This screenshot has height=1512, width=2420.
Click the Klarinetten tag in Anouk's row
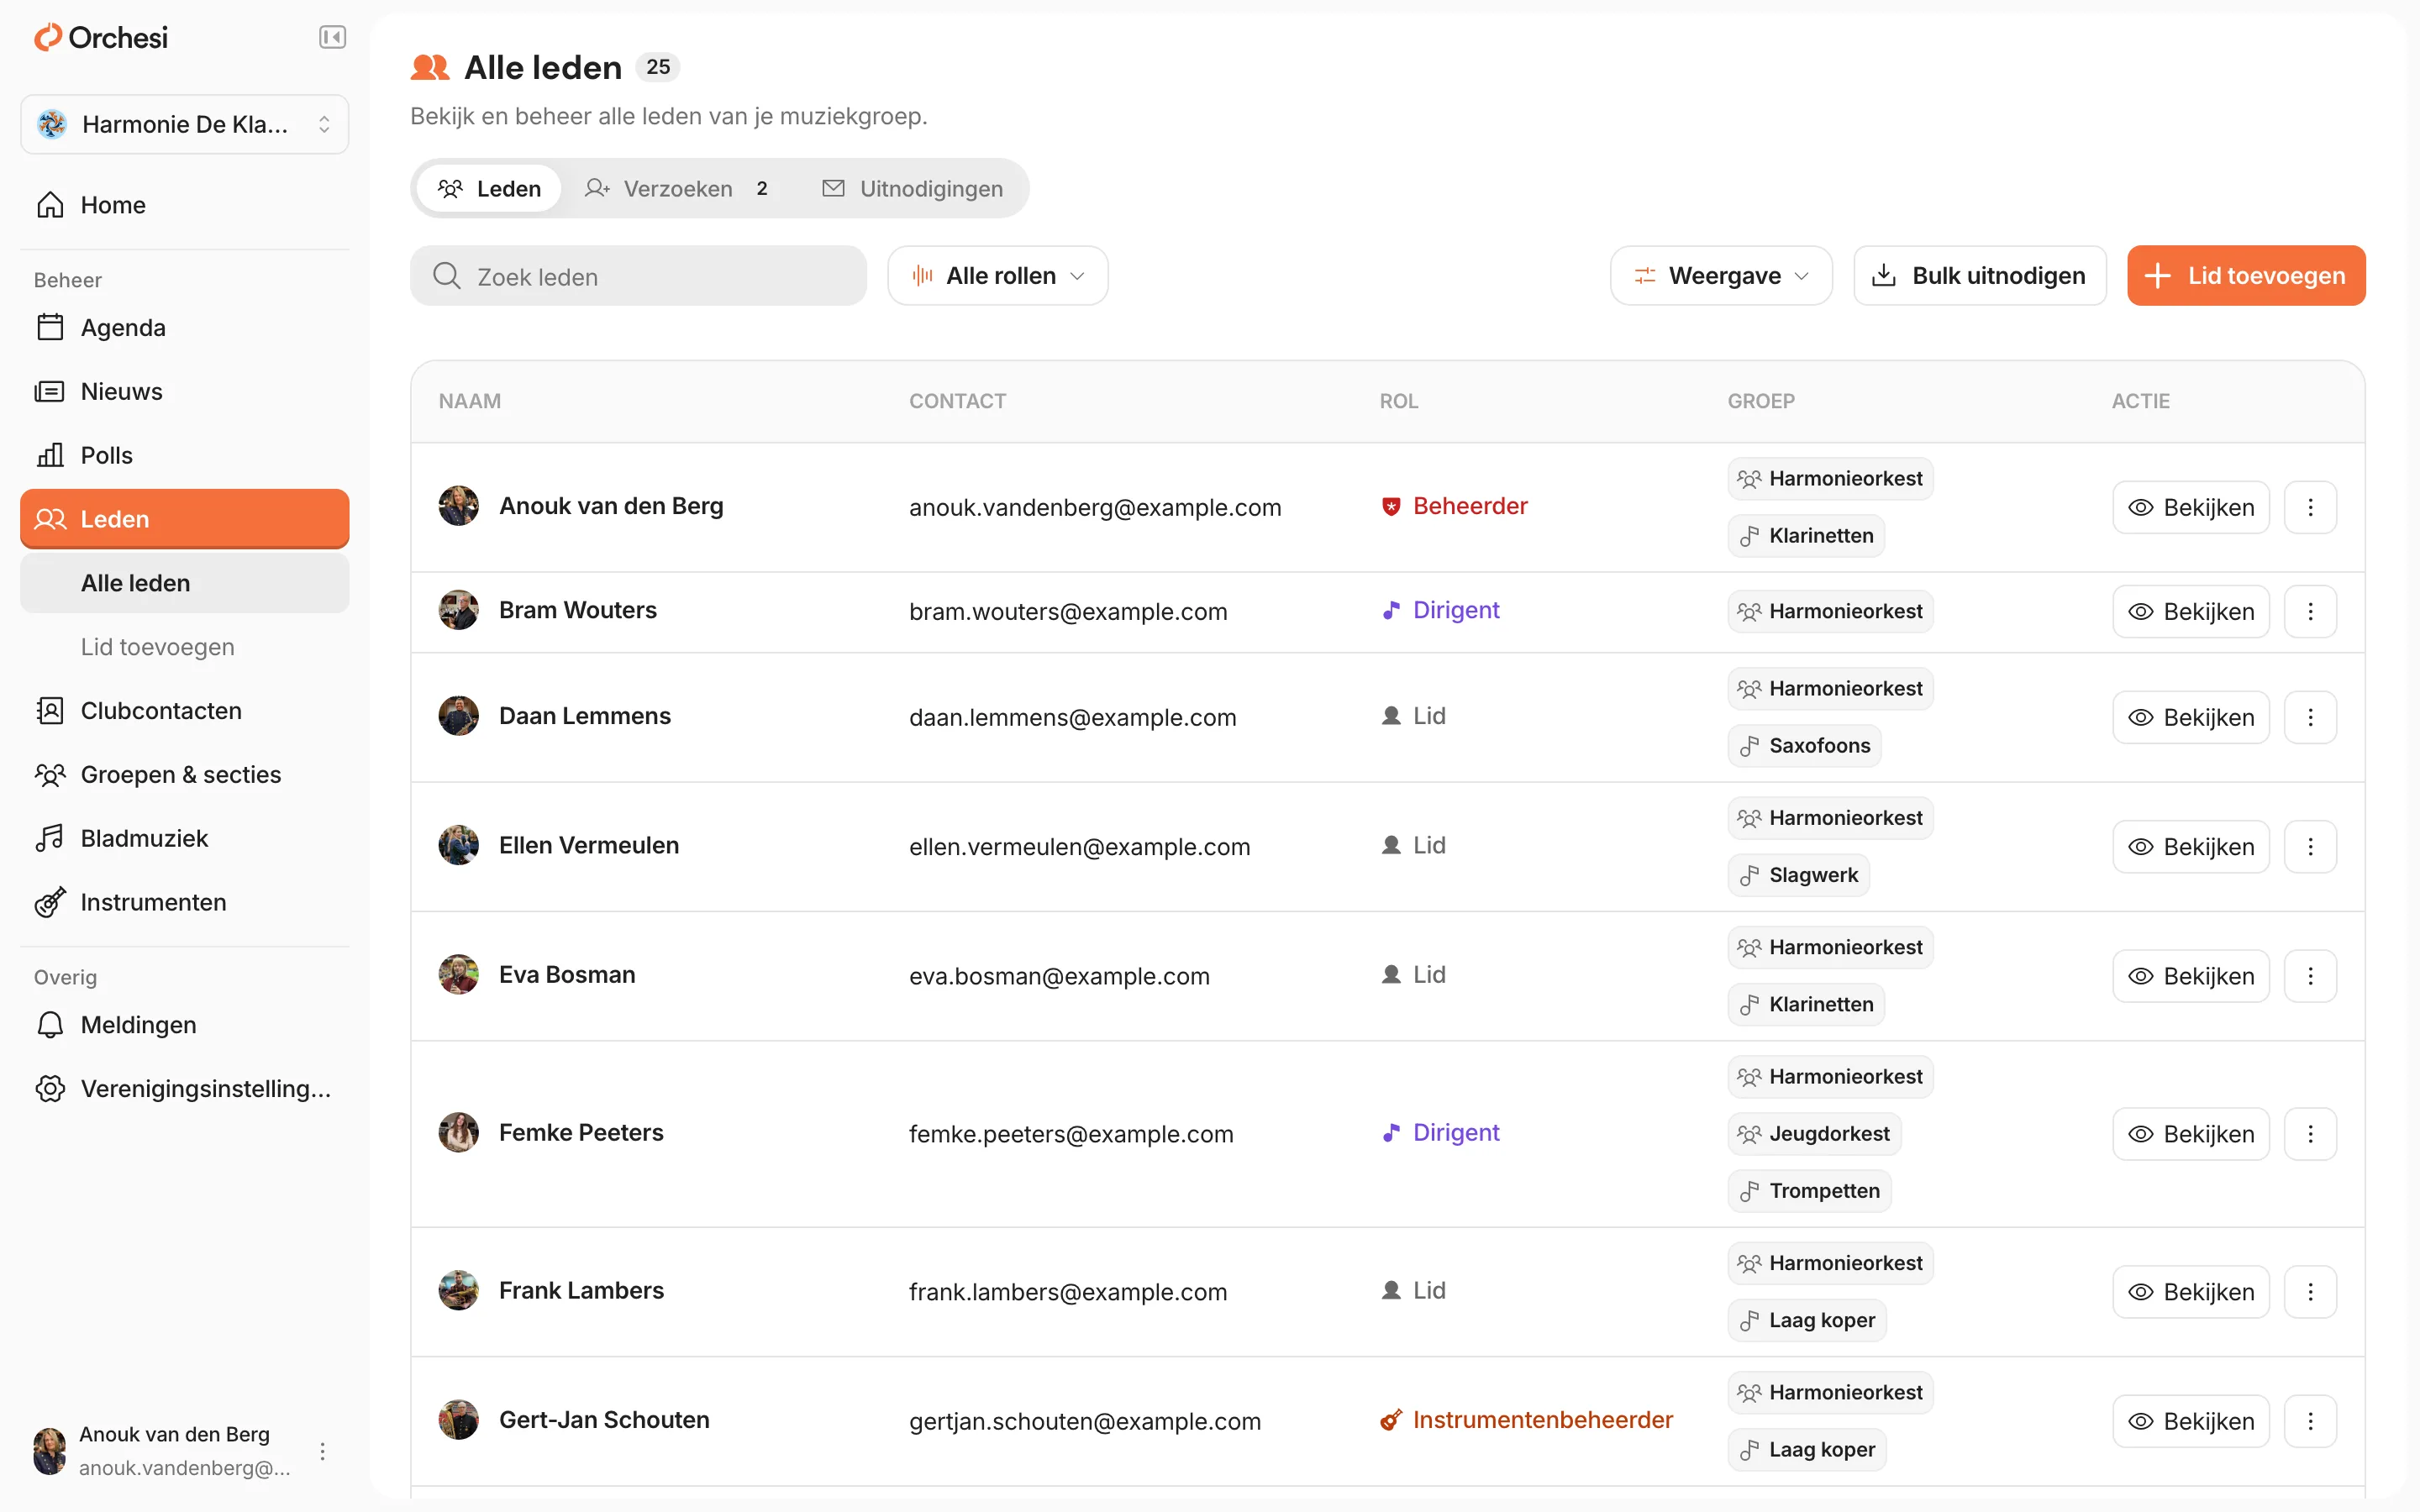(x=1806, y=536)
